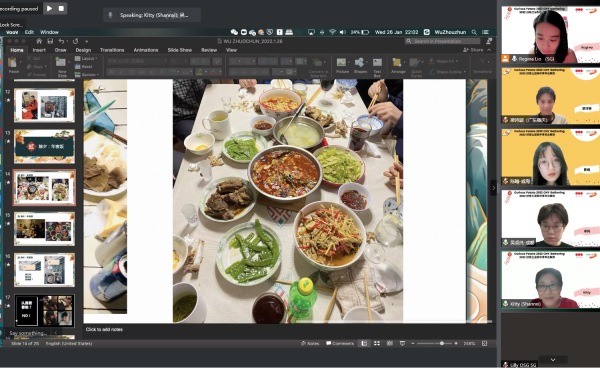
Task: Click the Wi-Fi status icon
Action: click(332, 32)
